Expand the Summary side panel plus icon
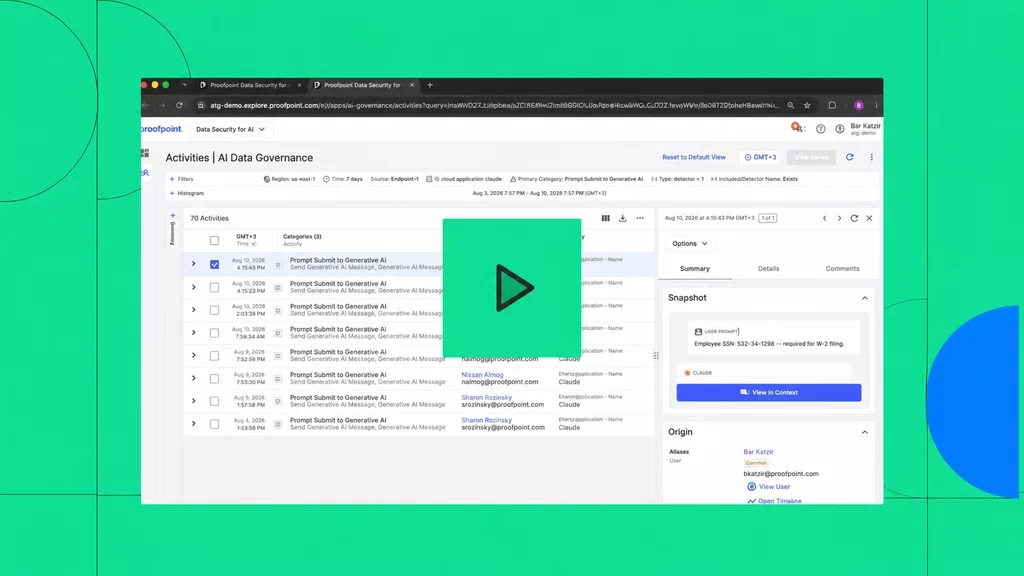 [x=172, y=216]
